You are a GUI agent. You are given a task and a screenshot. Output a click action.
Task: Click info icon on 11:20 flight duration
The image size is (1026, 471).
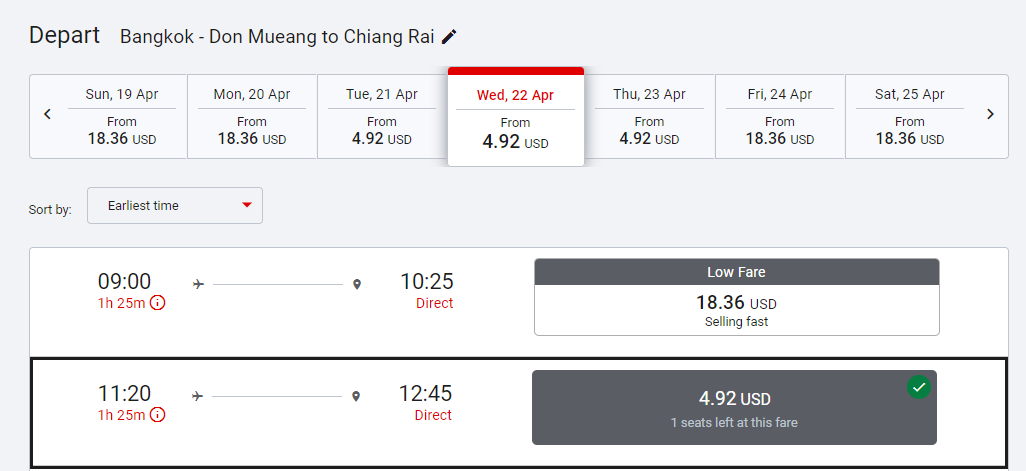point(157,415)
